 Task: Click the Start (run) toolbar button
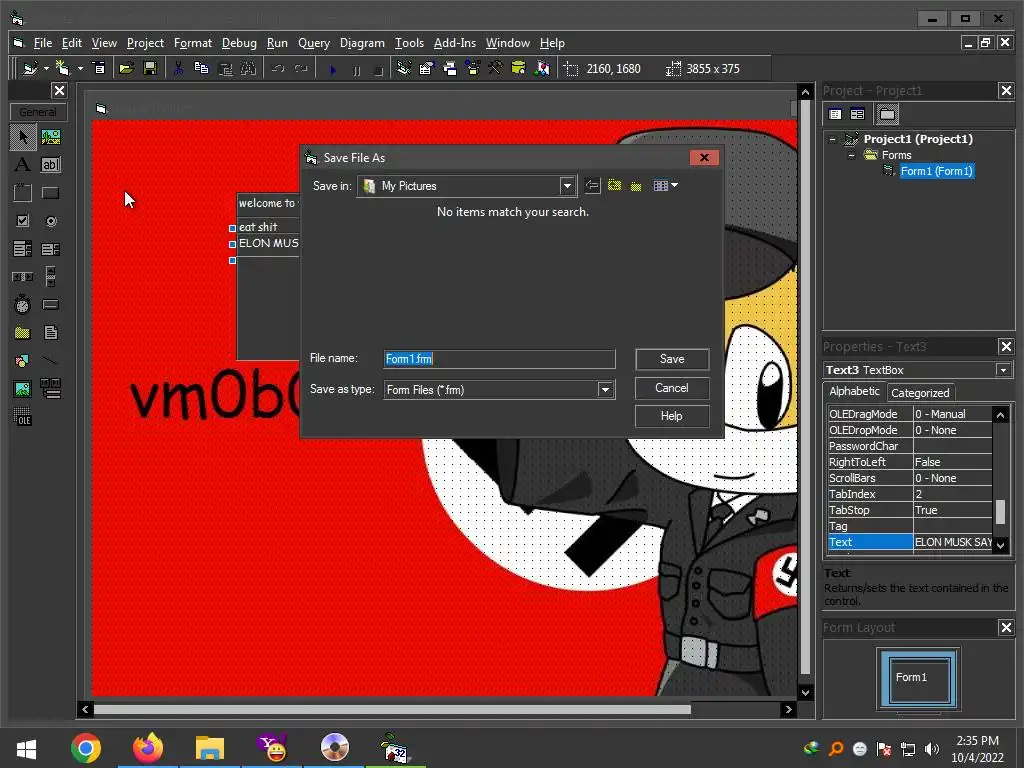[x=333, y=69]
